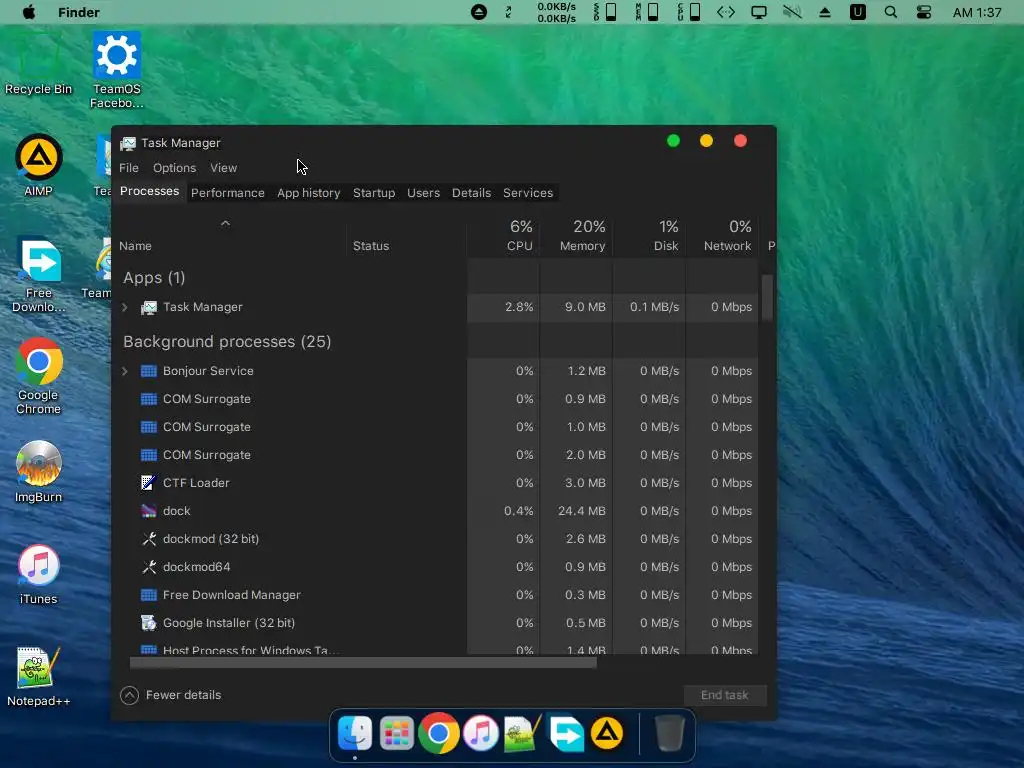Click the Background processes (25) heading
1024x768 pixels.
(x=227, y=342)
